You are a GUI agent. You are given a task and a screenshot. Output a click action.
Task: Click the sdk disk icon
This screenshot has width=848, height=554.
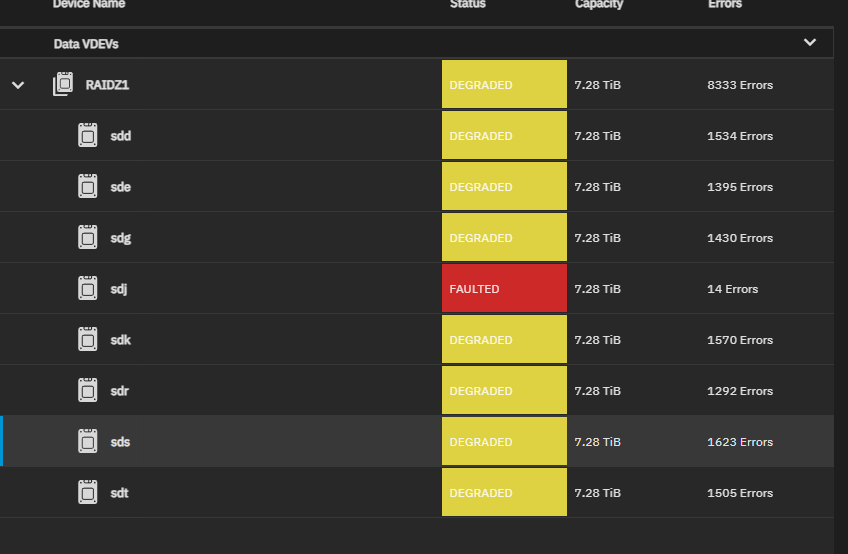88,340
